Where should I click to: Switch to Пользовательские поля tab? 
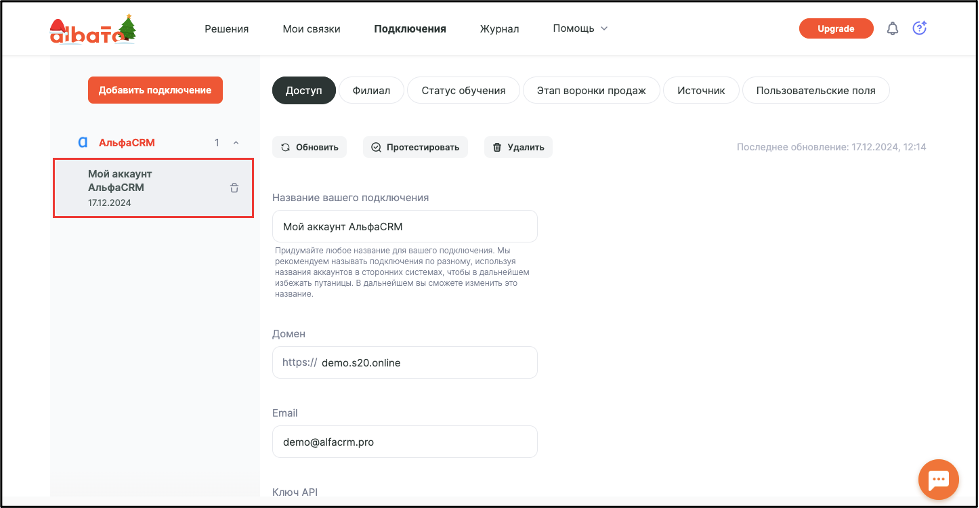click(x=815, y=90)
